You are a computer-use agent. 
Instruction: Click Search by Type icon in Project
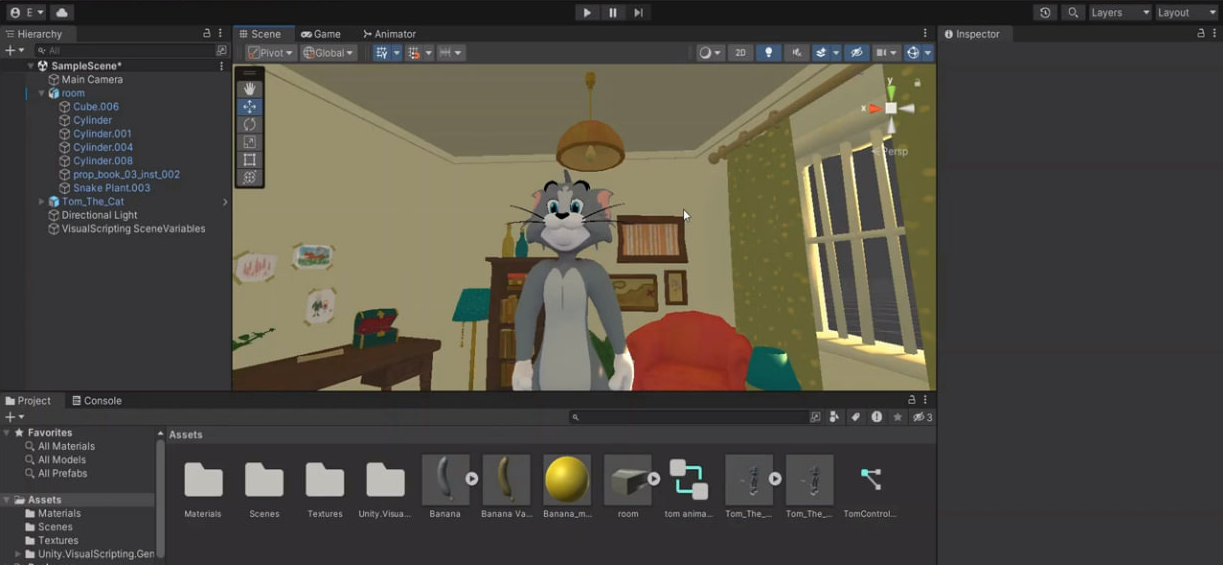(x=835, y=417)
